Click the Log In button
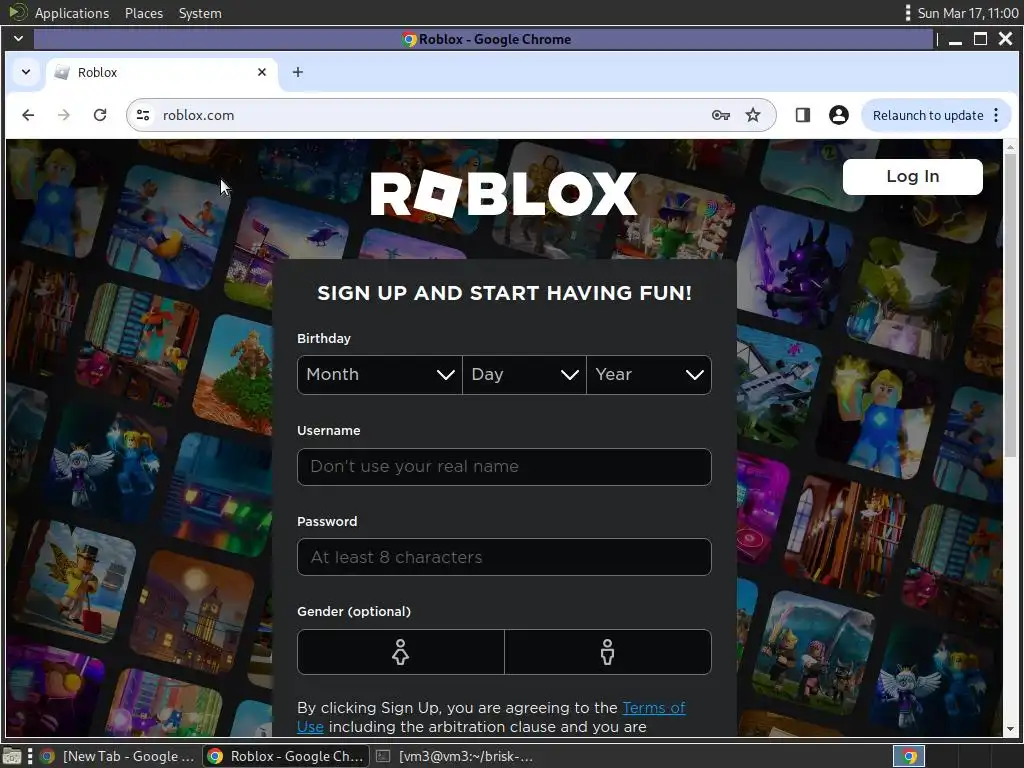This screenshot has height=768, width=1024. pyautogui.click(x=912, y=176)
